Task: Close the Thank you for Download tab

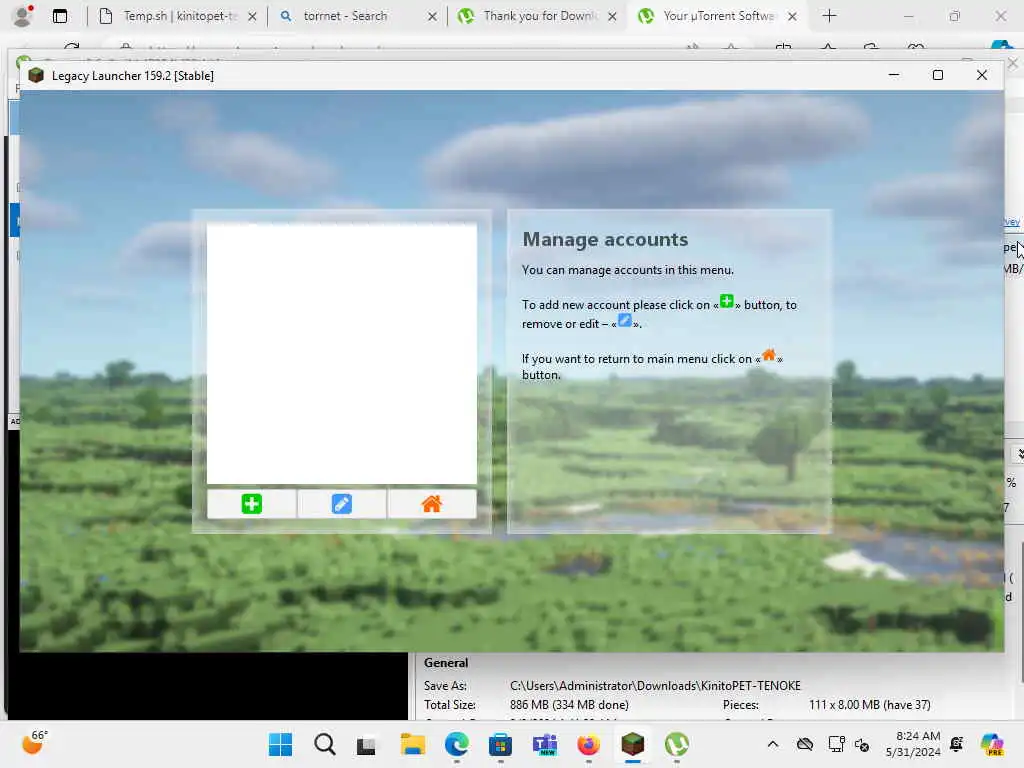Action: (612, 16)
